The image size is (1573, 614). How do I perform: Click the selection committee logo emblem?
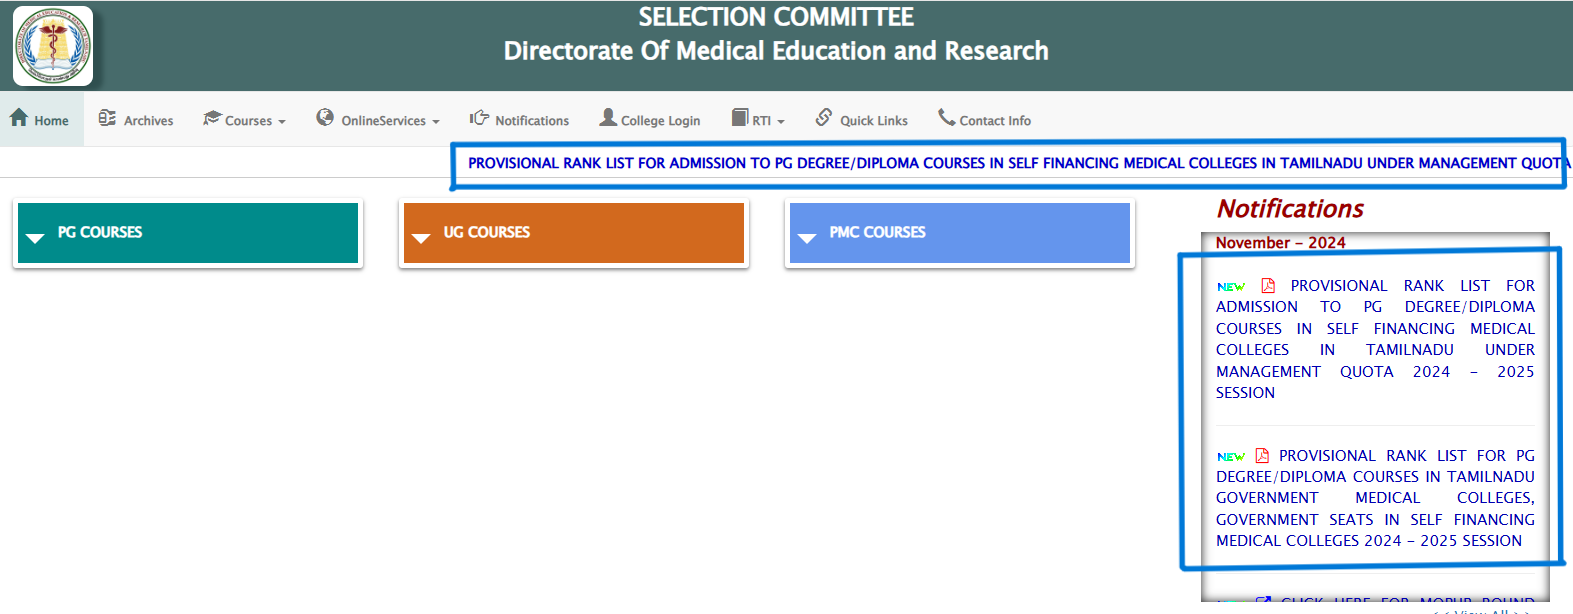click(x=53, y=46)
